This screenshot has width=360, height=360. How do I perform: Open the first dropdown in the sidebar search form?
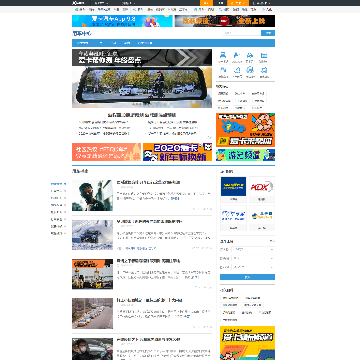253,249
